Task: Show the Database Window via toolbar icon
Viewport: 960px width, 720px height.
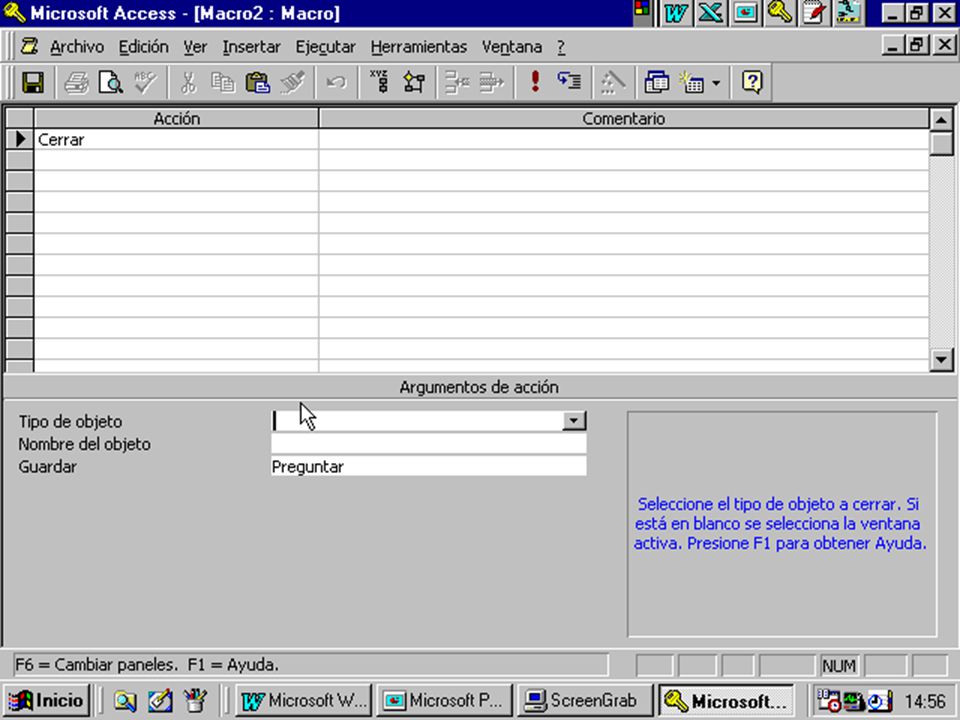Action: [656, 82]
